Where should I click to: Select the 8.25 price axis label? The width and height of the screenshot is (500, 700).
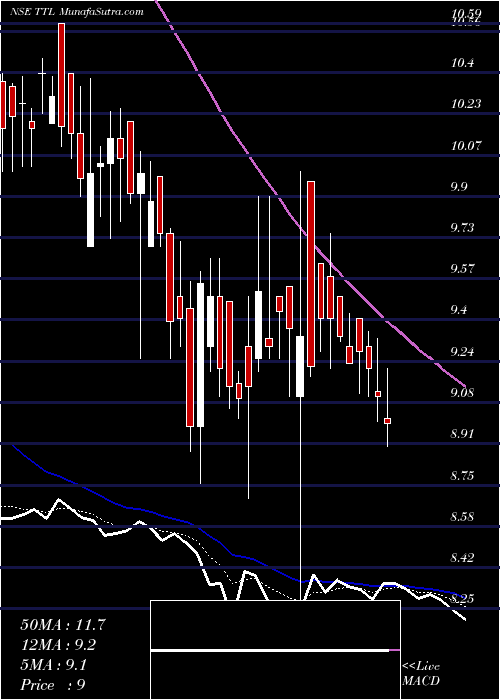[464, 599]
